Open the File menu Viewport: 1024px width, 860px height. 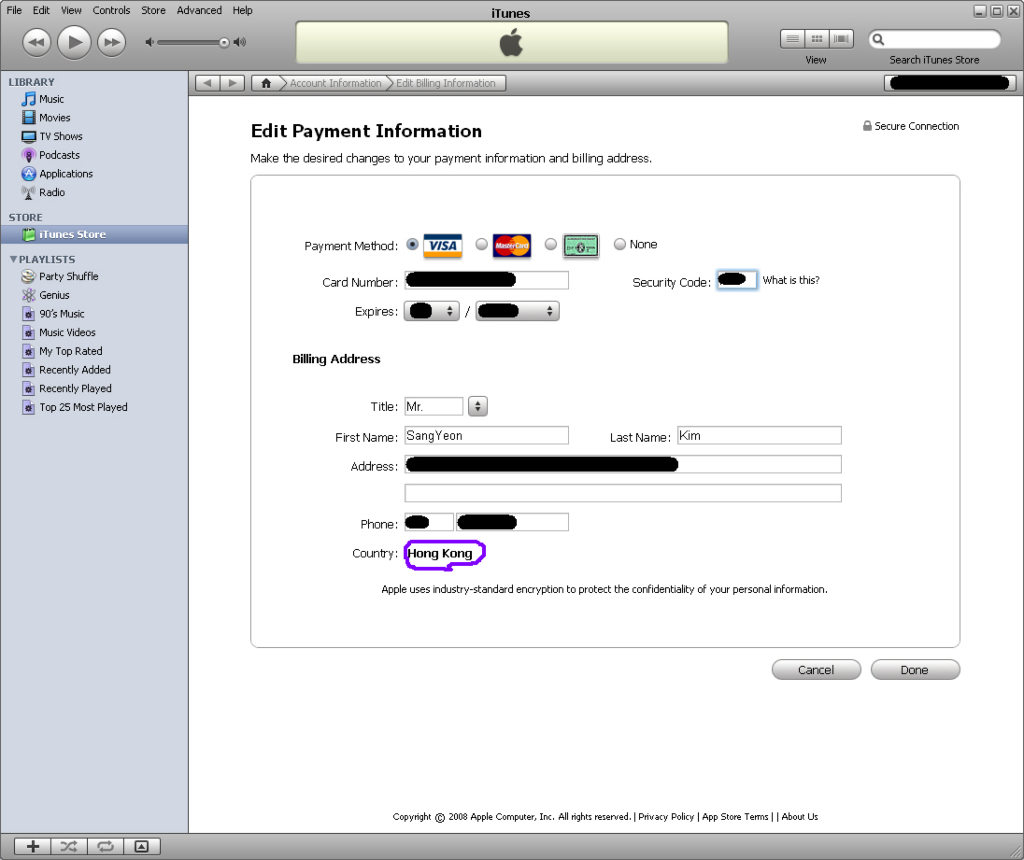click(14, 10)
